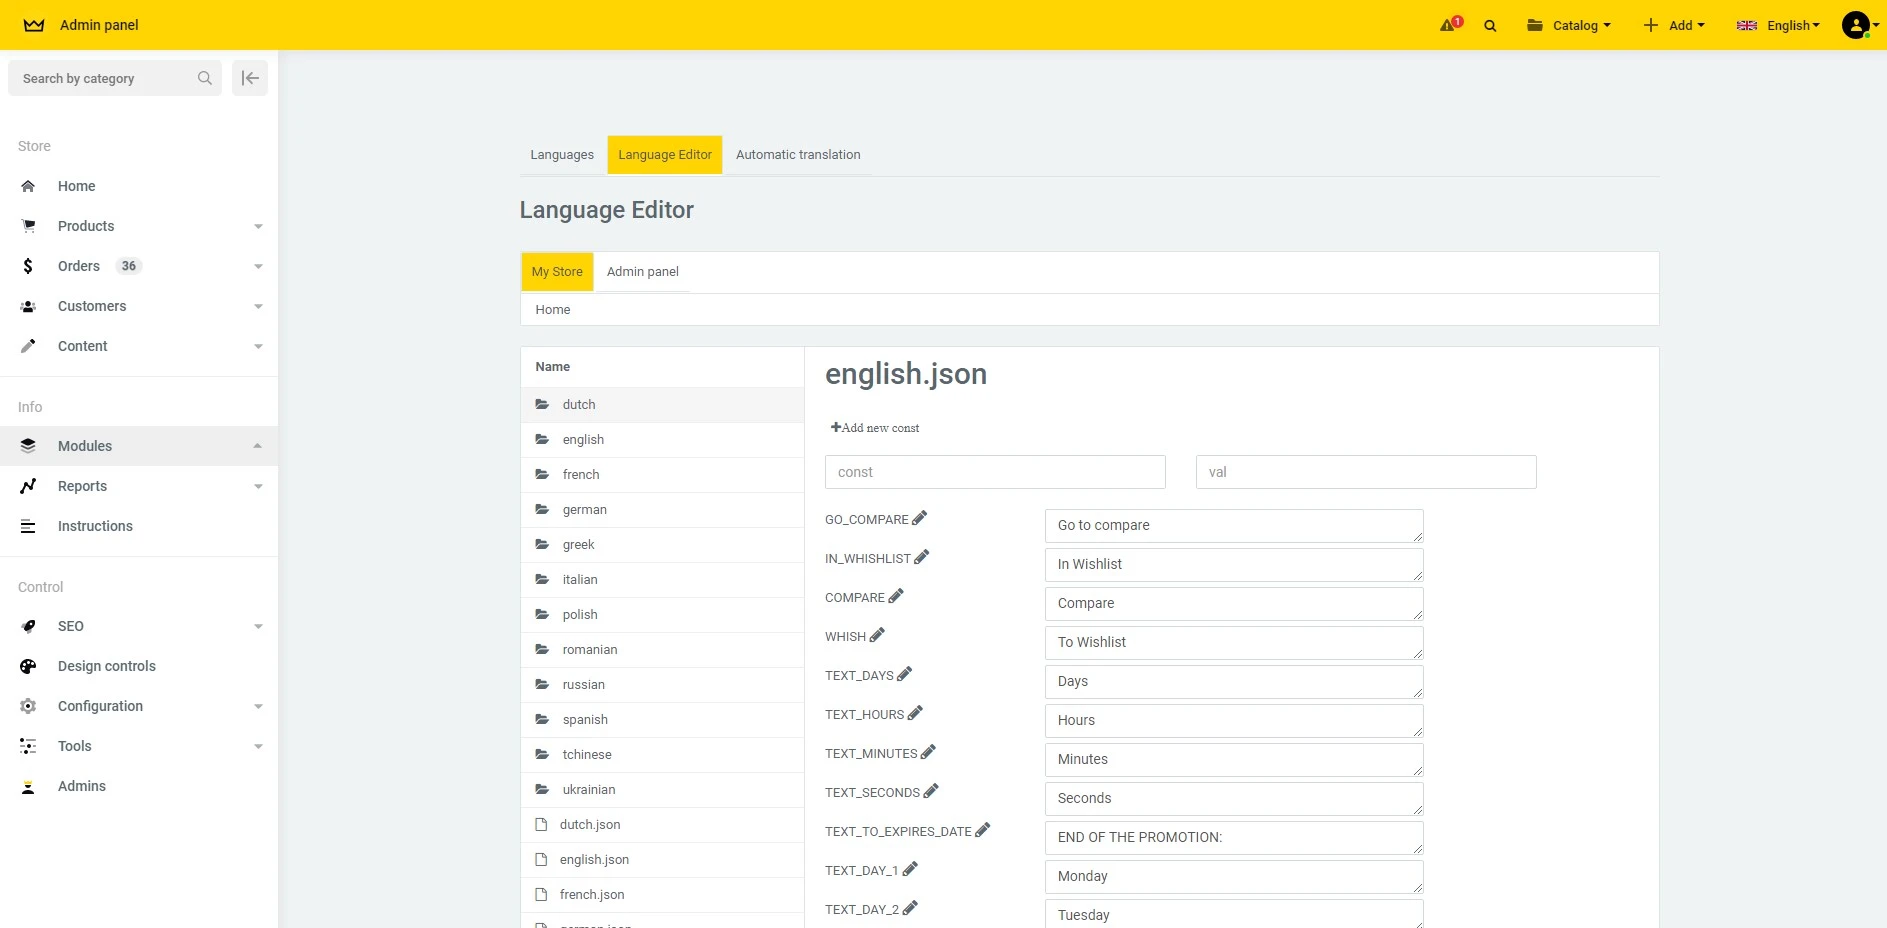Open the English language dropdown
The height and width of the screenshot is (928, 1887).
(x=1778, y=25)
